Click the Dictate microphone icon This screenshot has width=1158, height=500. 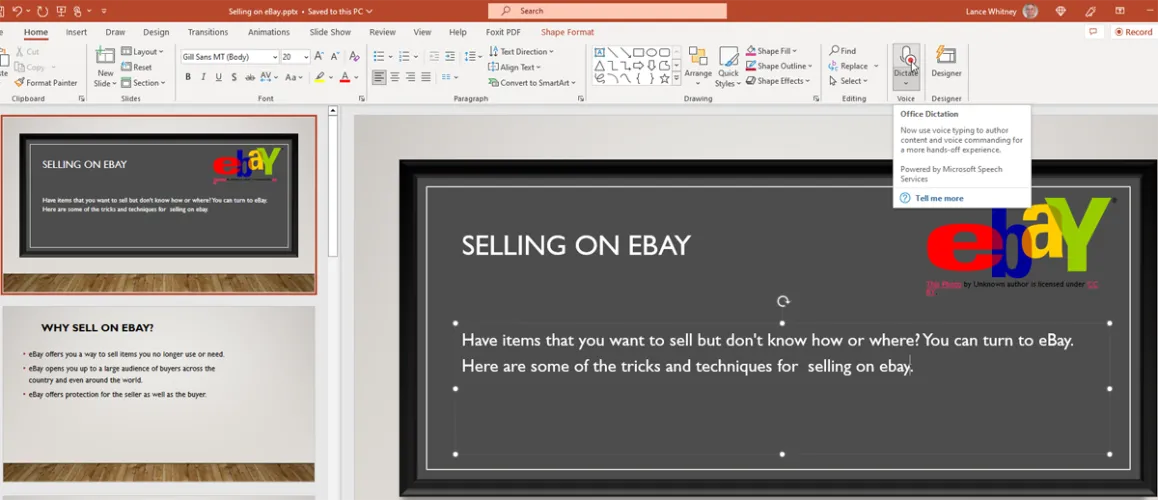tap(906, 57)
